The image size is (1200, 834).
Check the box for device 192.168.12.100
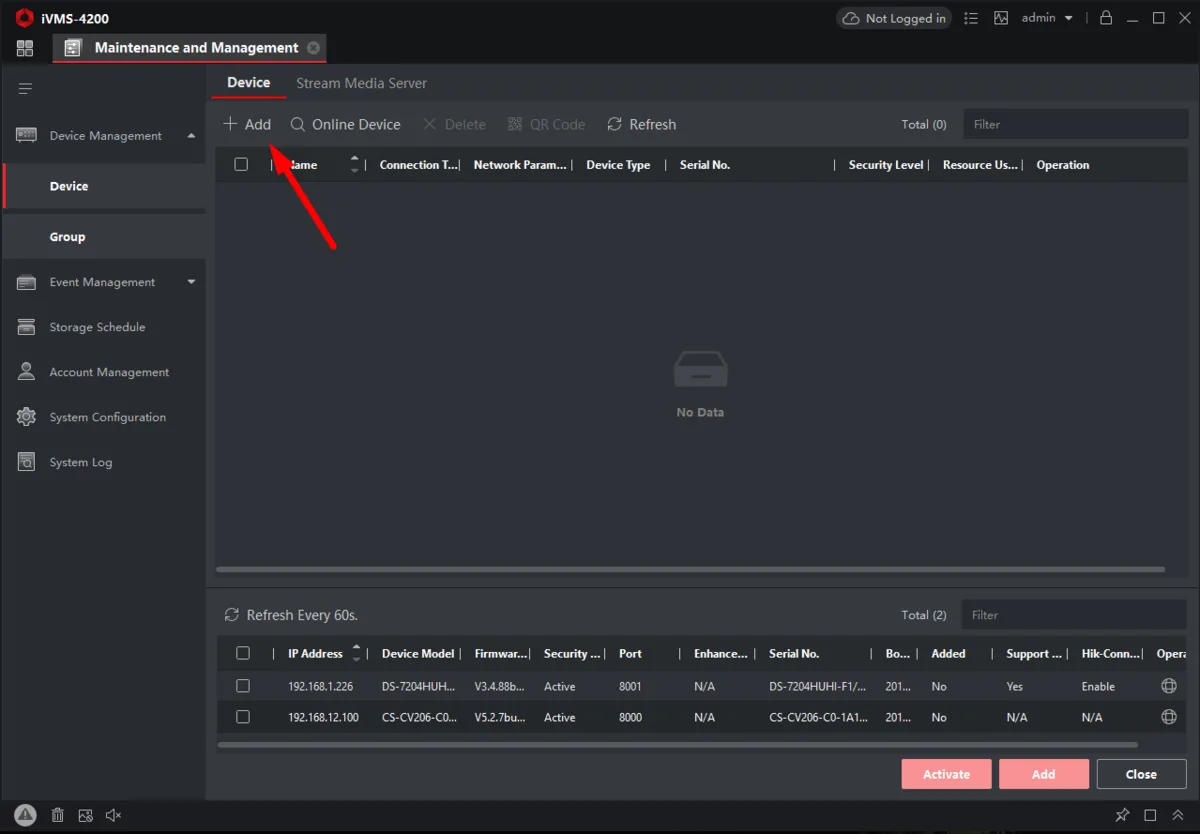[x=243, y=717]
